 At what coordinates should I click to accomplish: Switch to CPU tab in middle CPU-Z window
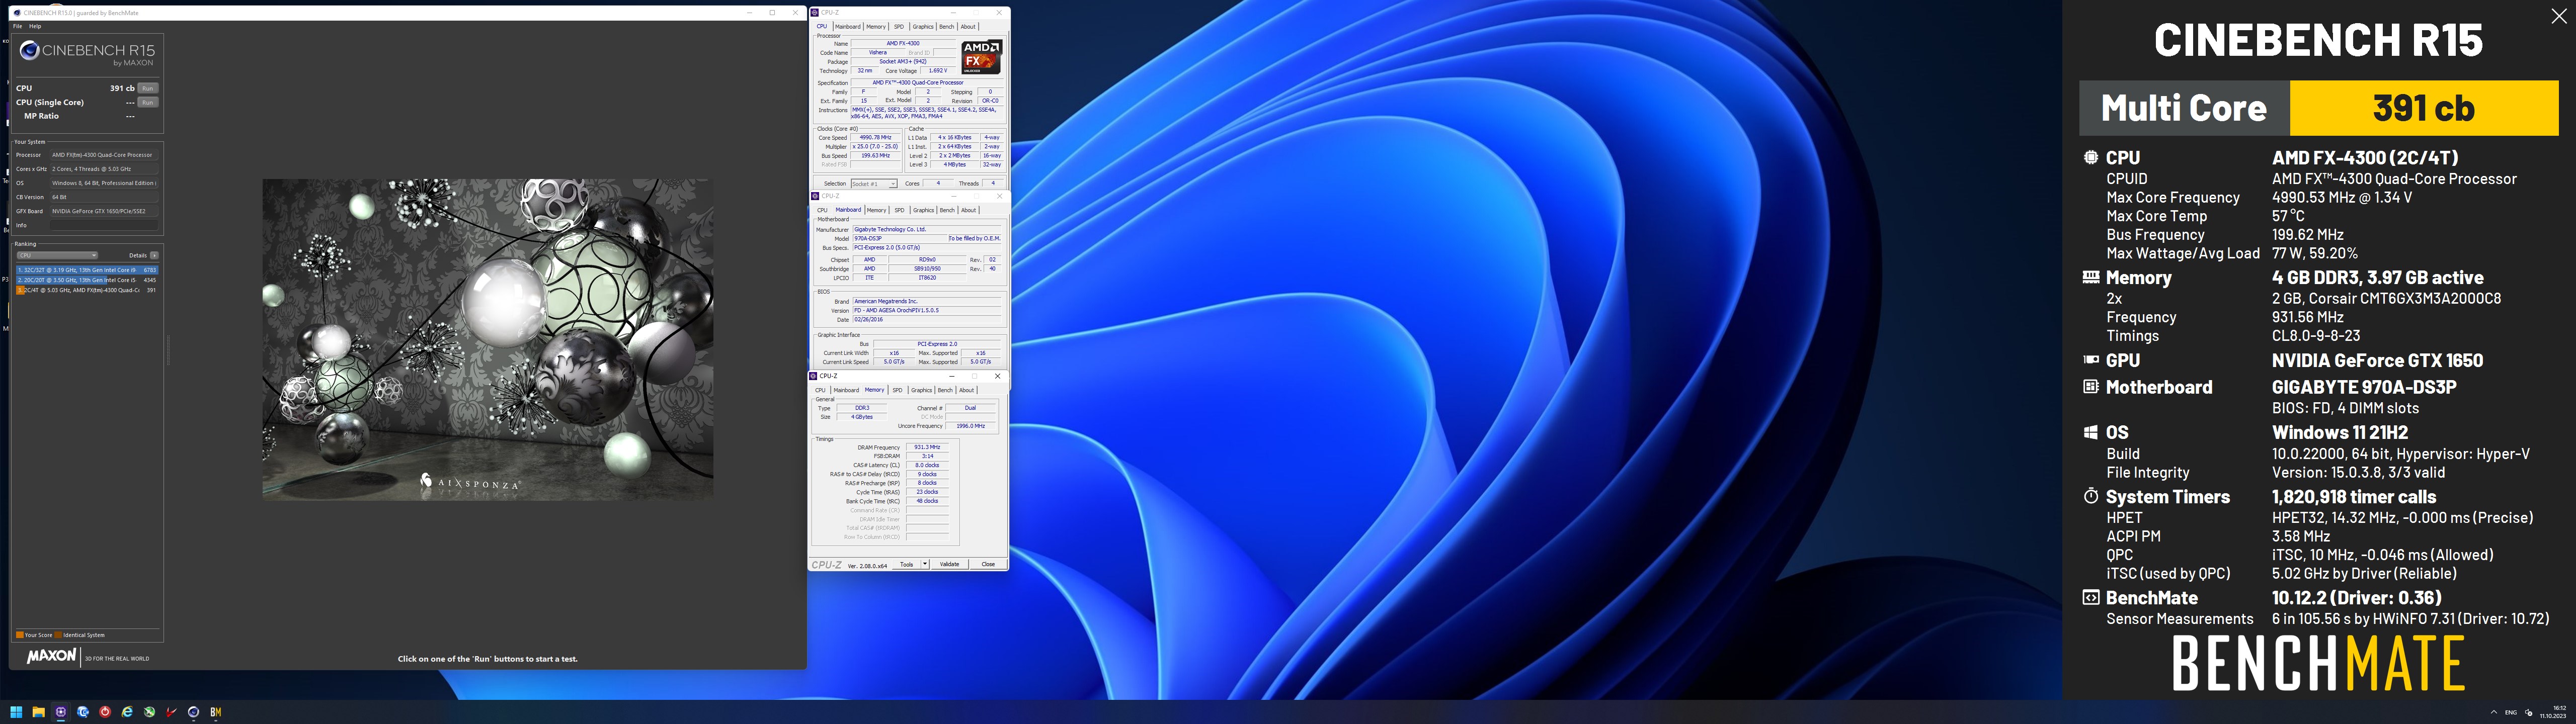click(822, 210)
